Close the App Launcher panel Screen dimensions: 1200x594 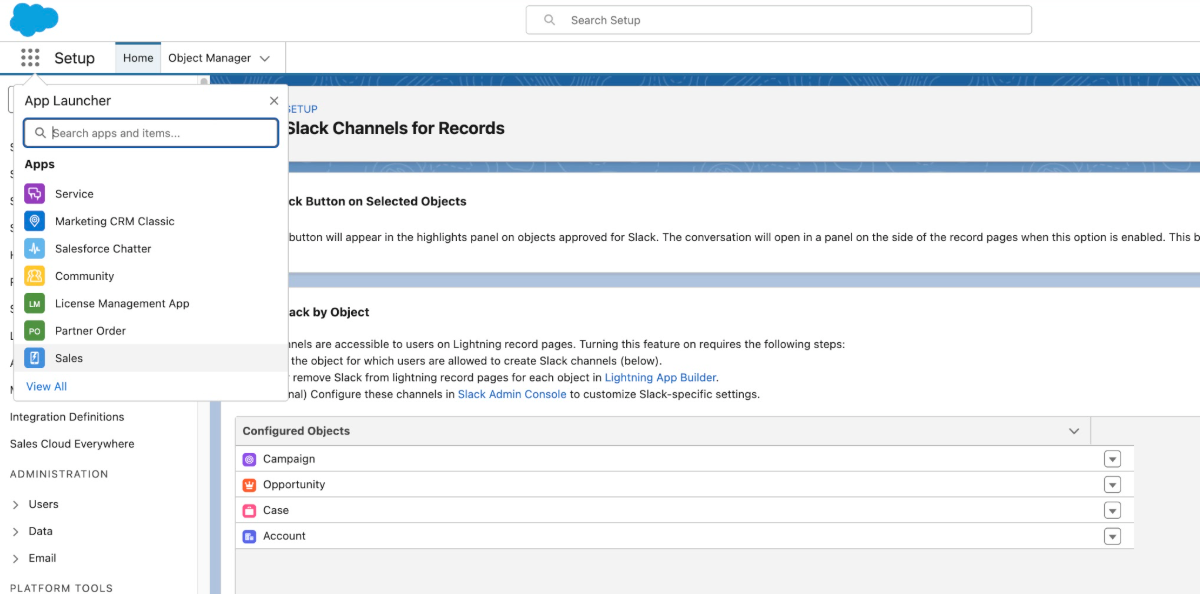pos(274,101)
